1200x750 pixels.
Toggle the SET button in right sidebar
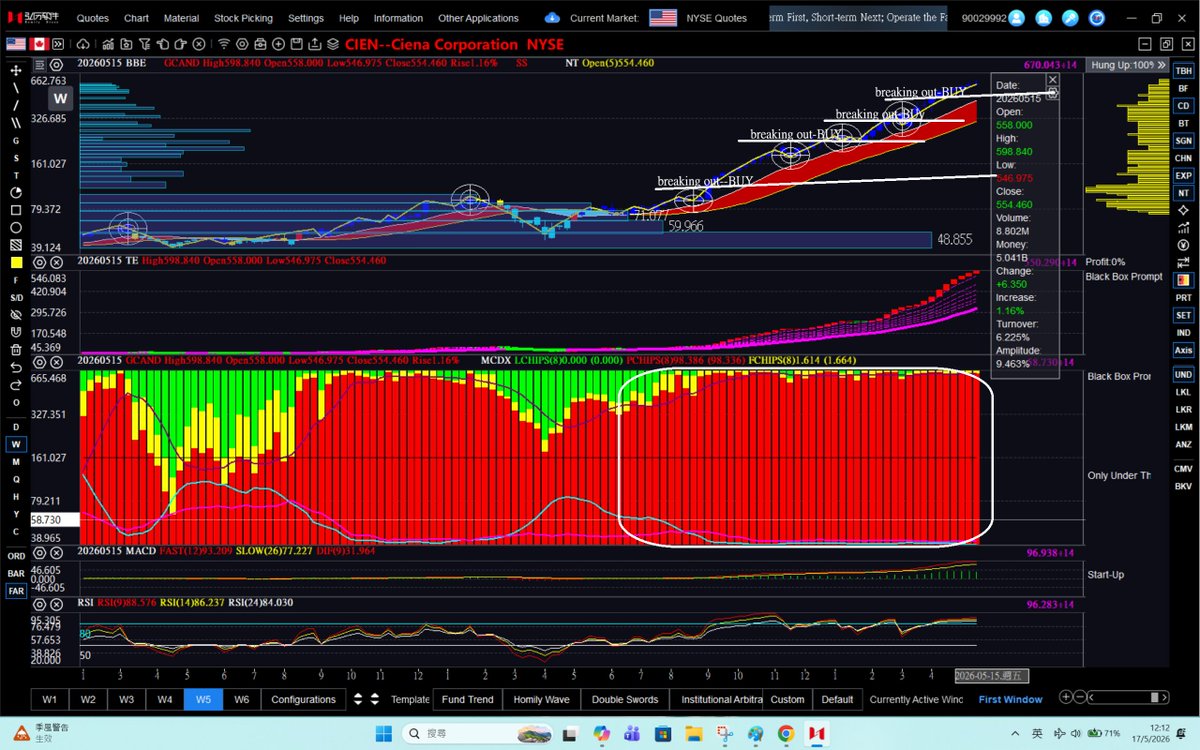[x=1183, y=315]
